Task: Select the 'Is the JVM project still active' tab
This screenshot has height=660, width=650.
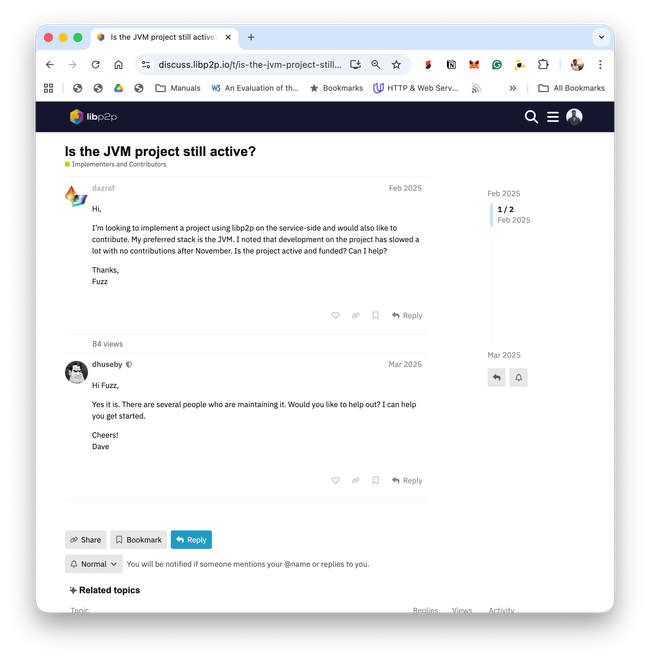Action: 164,37
